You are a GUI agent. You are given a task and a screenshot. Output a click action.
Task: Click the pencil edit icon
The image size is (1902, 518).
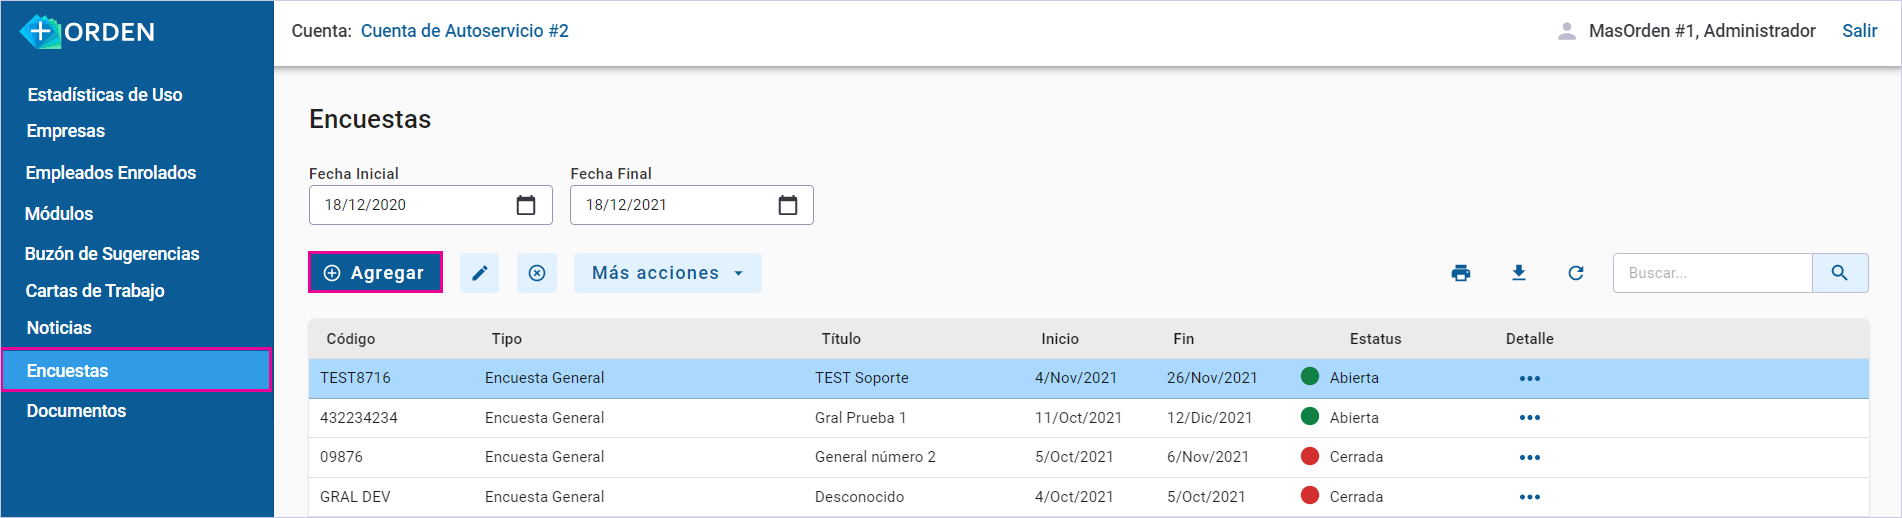(480, 273)
